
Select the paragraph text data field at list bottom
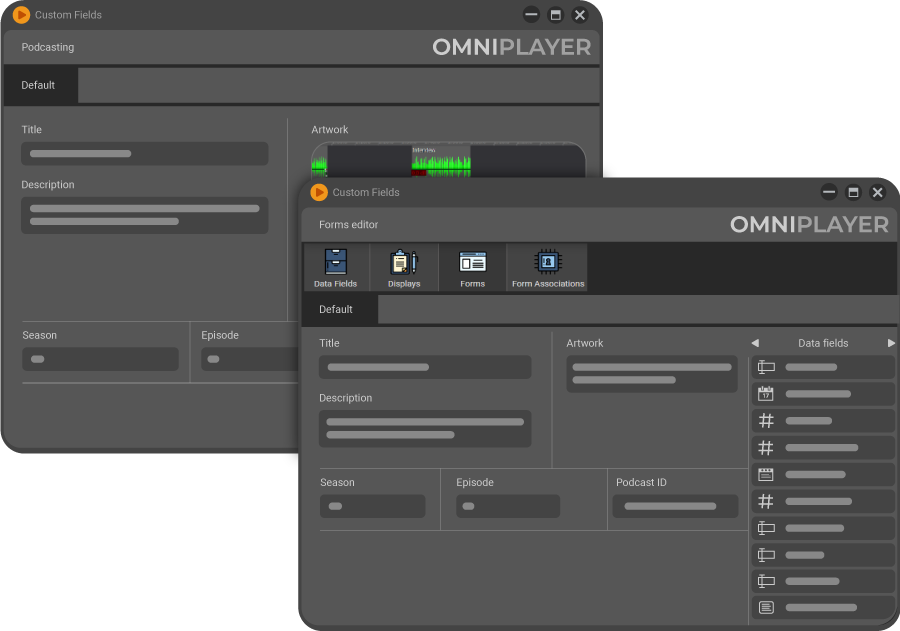pos(823,607)
